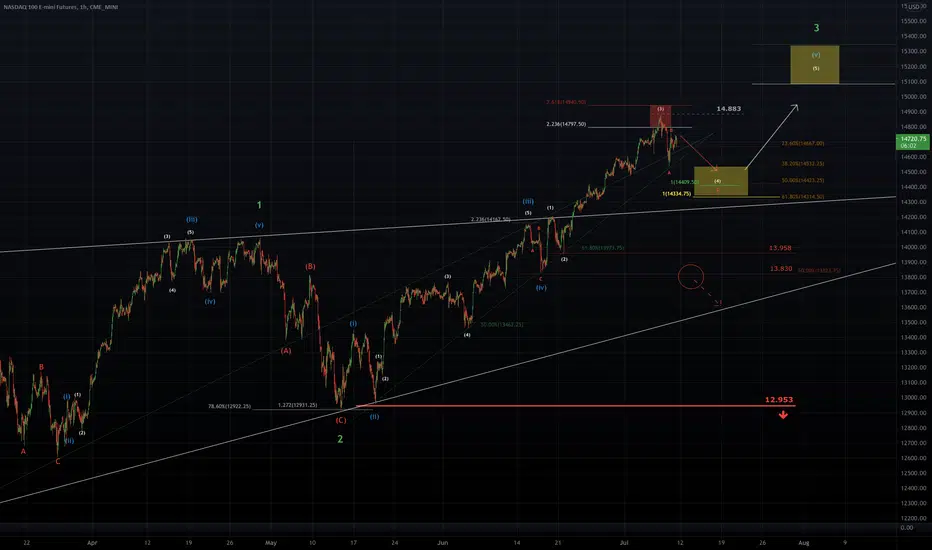This screenshot has height=550, width=932.
Task: Click the 12200.00 price axis label
Action: click(x=914, y=518)
